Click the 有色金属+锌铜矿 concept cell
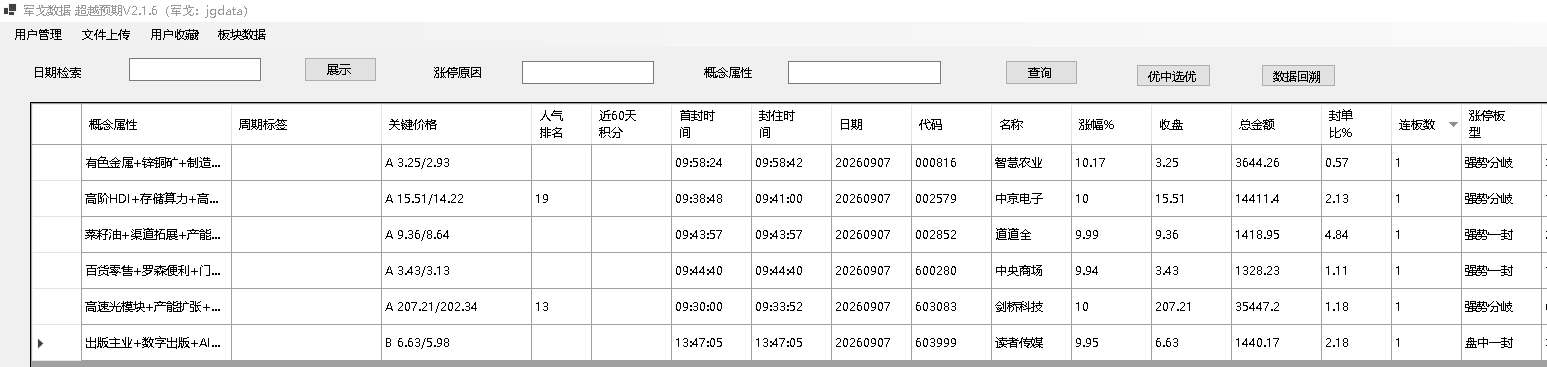Image resolution: width=1547 pixels, height=367 pixels. click(156, 162)
